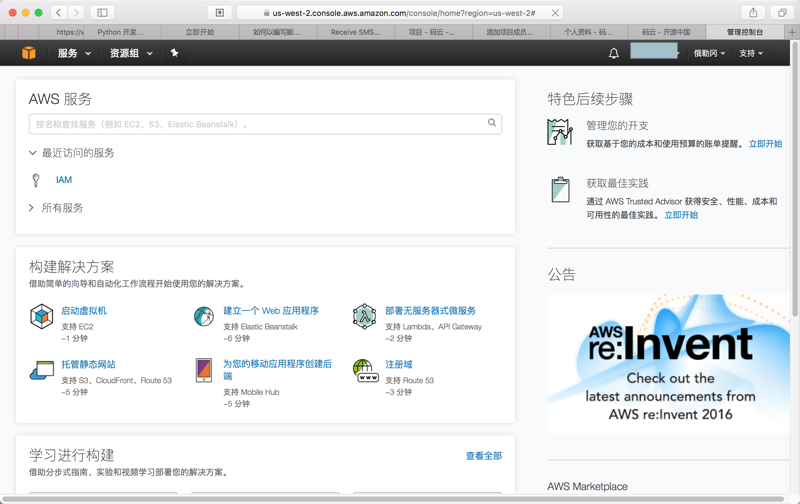This screenshot has width=800, height=504.
Task: Click 立即开始 under 获取最佳实践
Action: (681, 215)
